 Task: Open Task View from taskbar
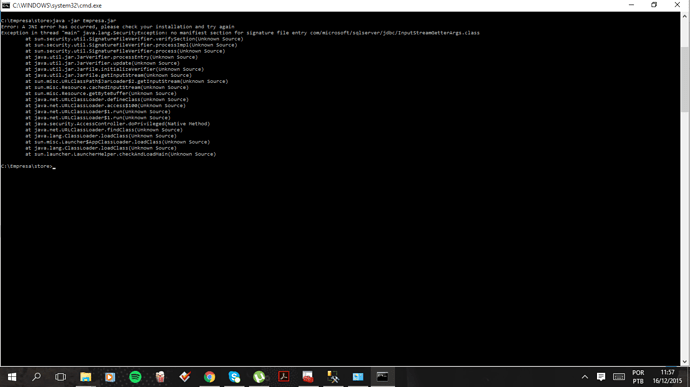(61, 377)
